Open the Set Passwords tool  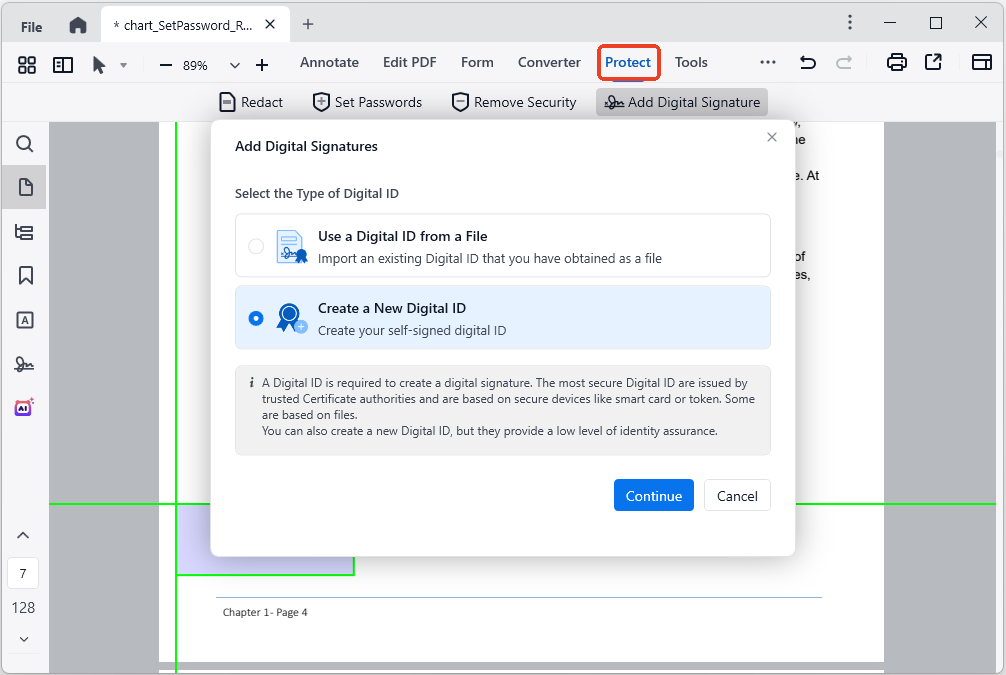tap(366, 101)
